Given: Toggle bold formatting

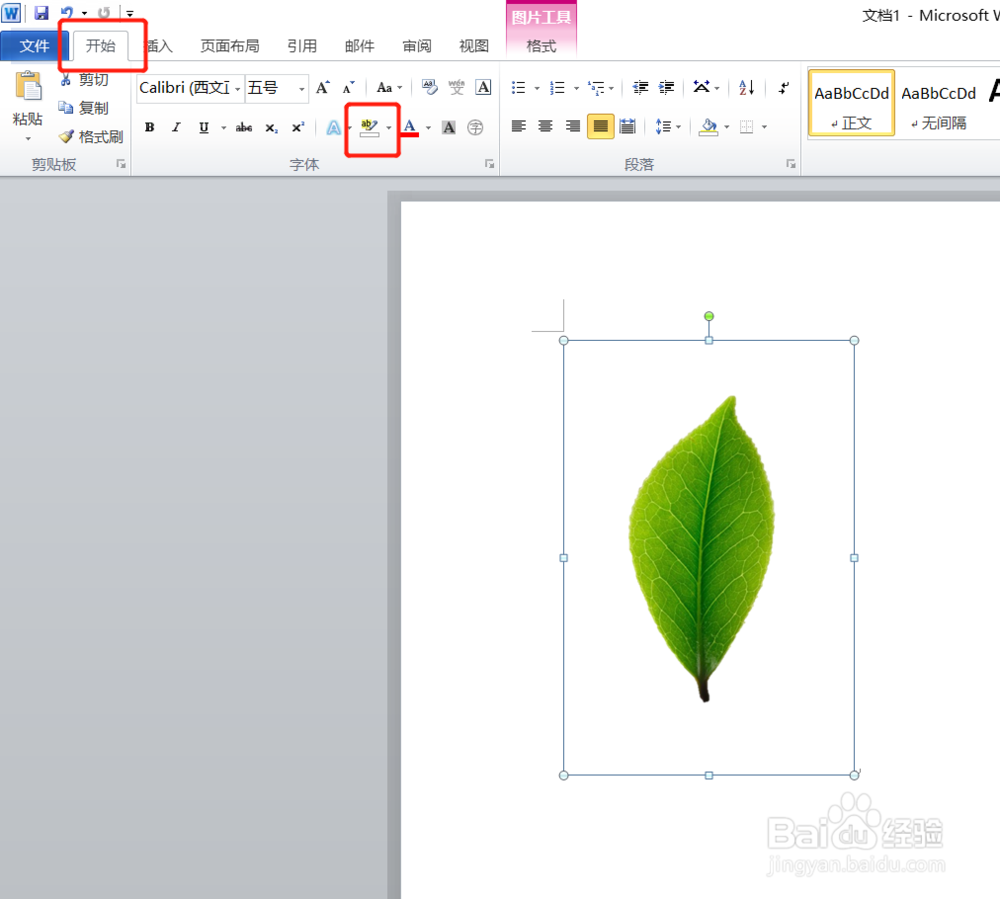Looking at the screenshot, I should coord(149,127).
